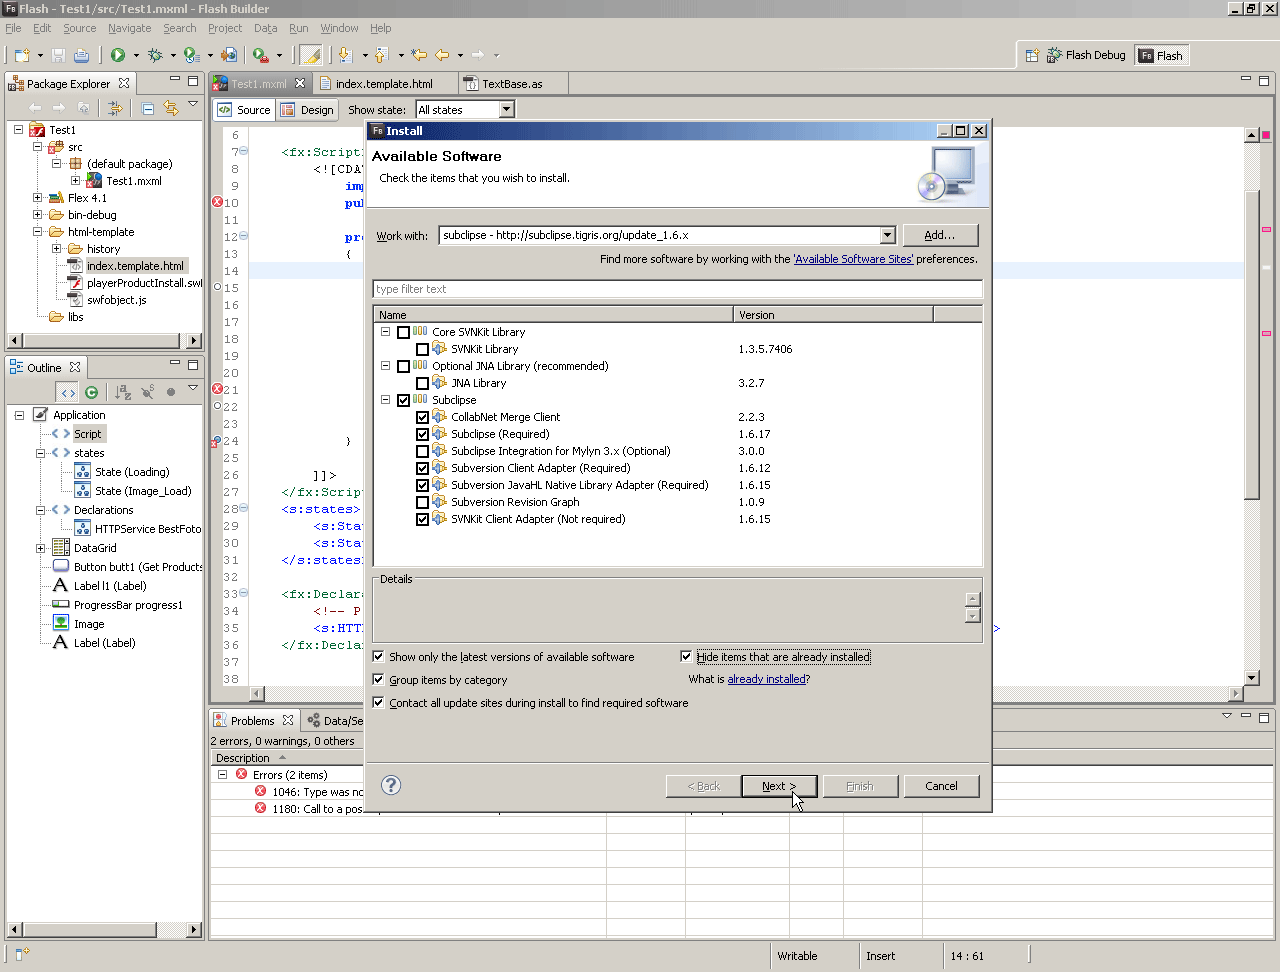Click Link with Editor icon in Package Explorer
This screenshot has width=1280, height=972.
pos(171,108)
